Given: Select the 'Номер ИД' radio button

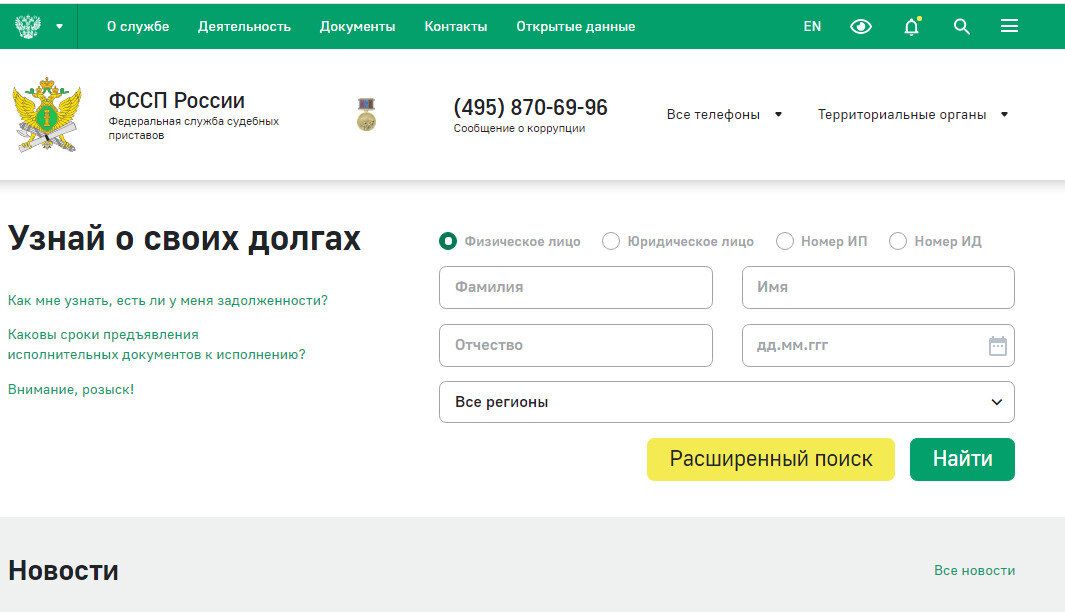Looking at the screenshot, I should (x=898, y=241).
